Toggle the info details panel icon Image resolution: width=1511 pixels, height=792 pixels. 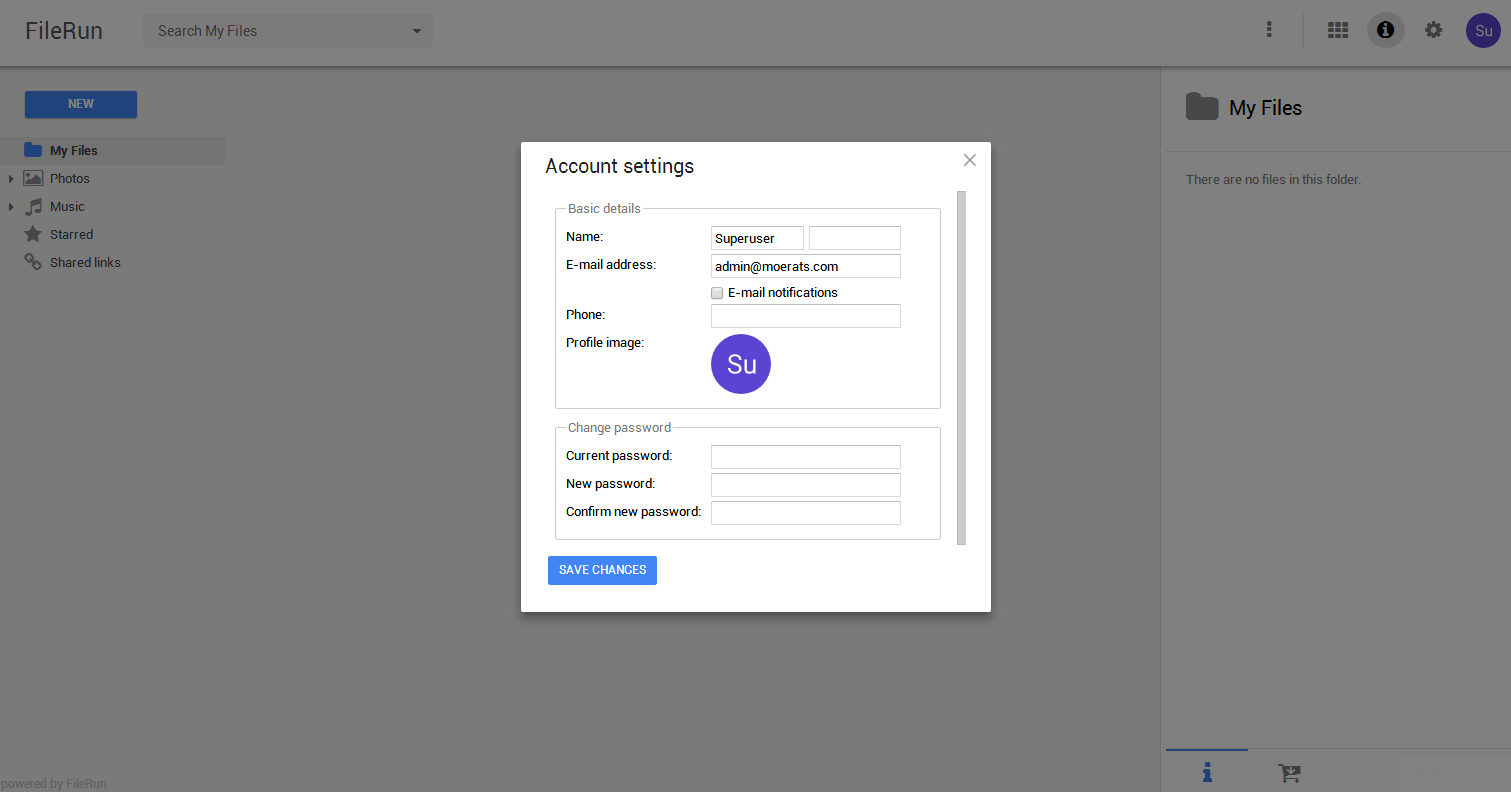tap(1385, 30)
